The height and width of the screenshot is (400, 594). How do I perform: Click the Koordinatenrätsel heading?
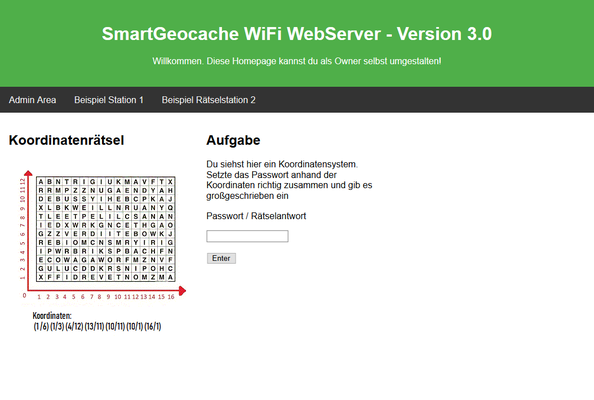coord(66,140)
